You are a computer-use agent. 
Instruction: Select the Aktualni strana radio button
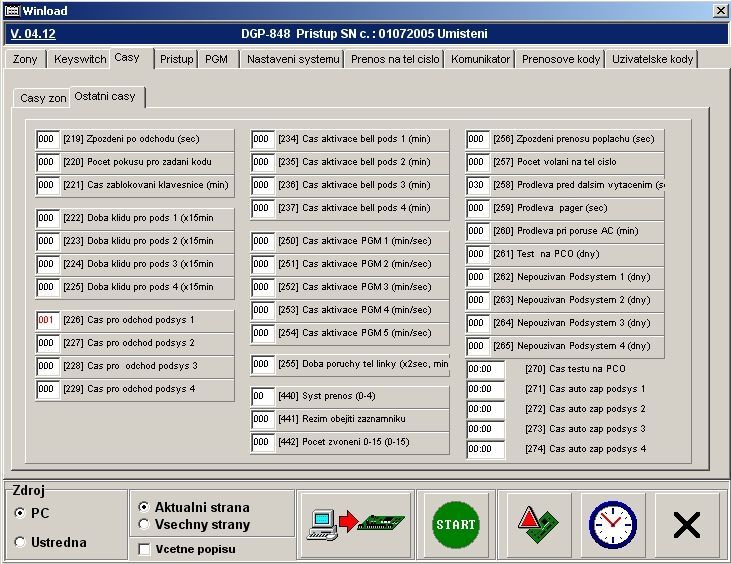point(144,508)
